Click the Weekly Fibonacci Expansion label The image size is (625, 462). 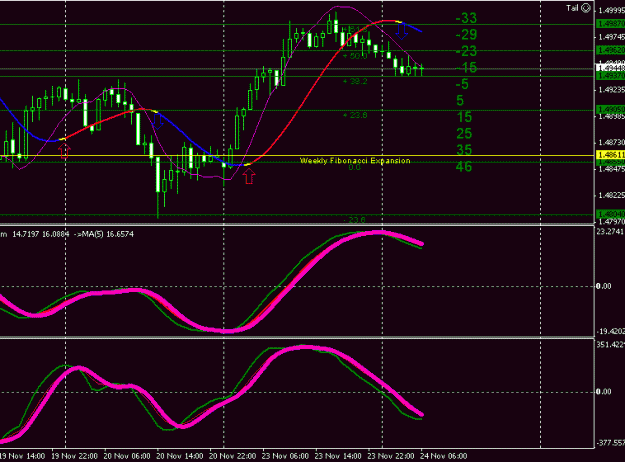(x=355, y=161)
